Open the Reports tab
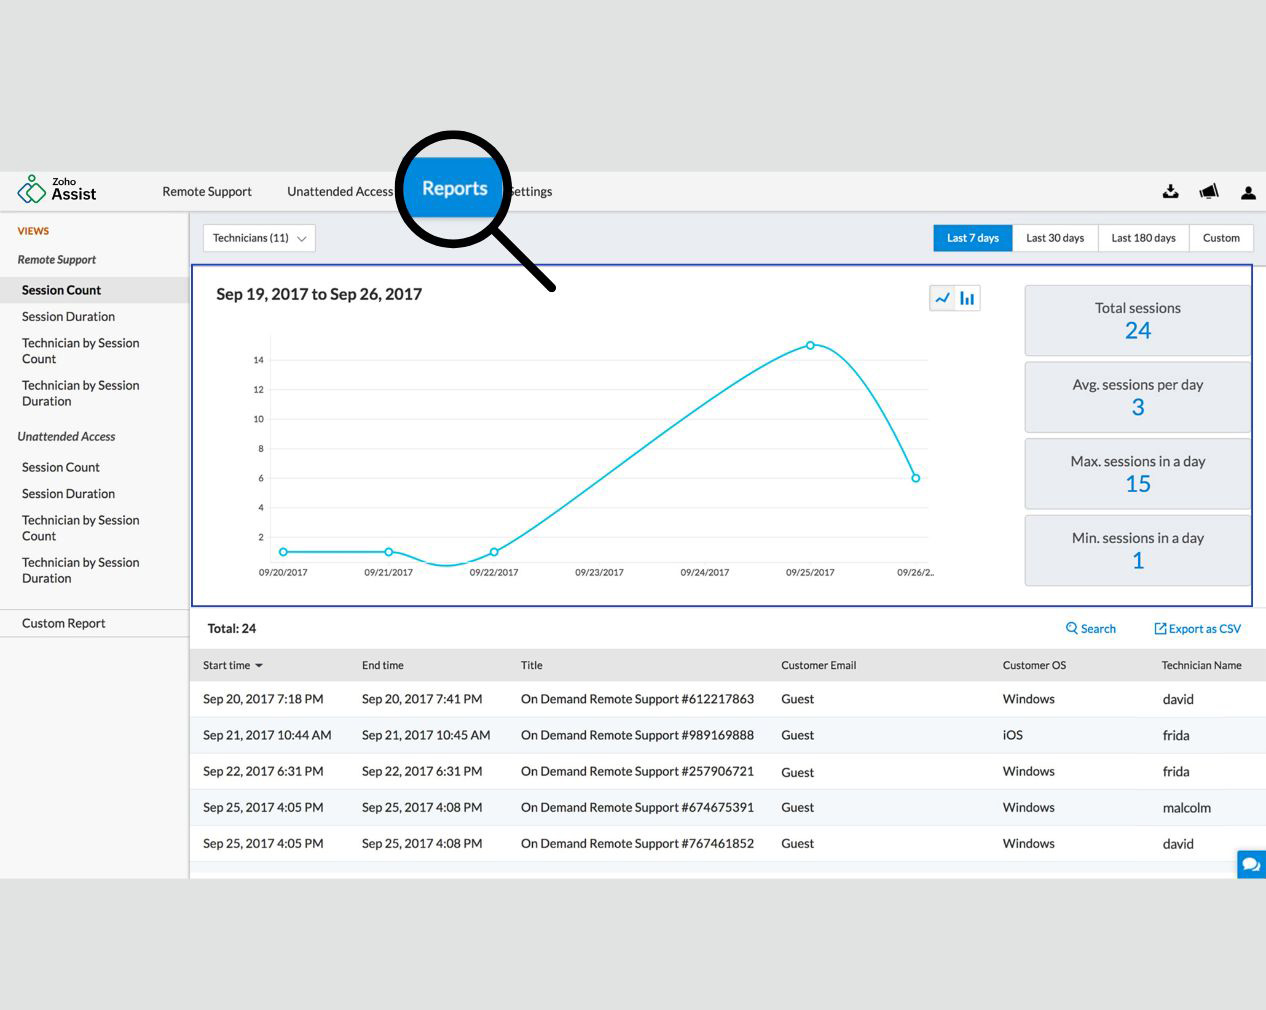 455,188
